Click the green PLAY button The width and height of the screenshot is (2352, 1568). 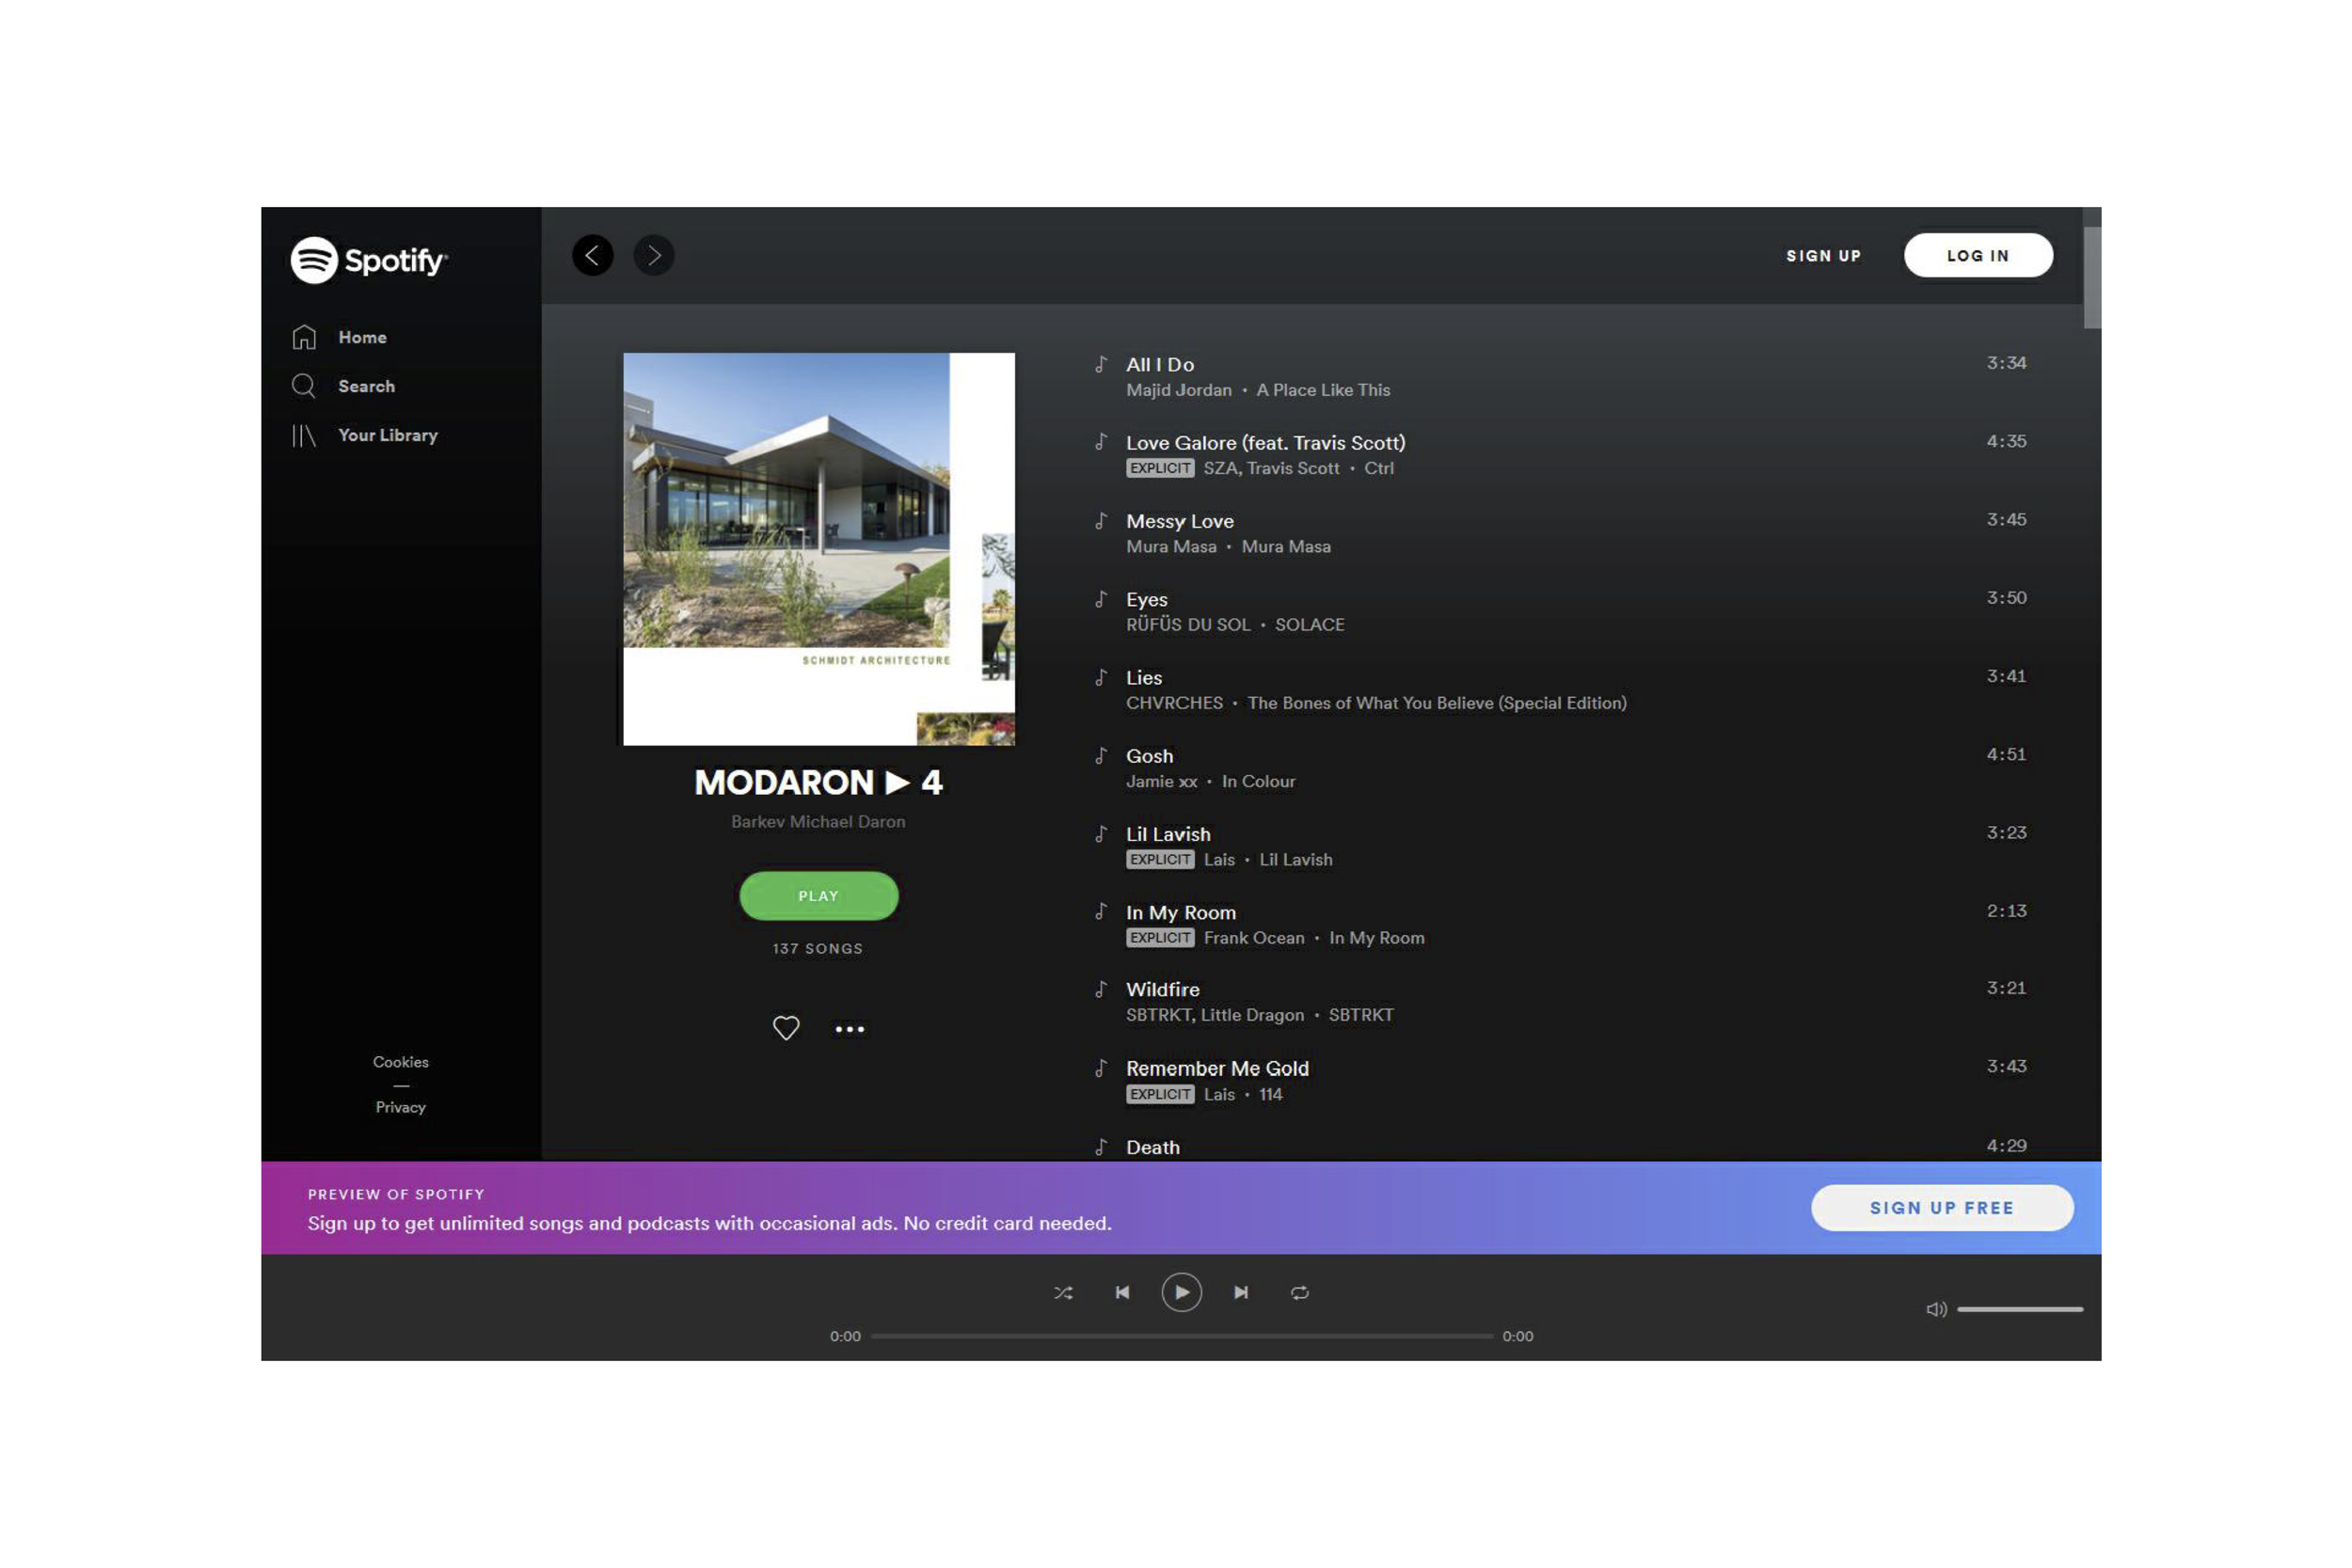[x=818, y=896]
